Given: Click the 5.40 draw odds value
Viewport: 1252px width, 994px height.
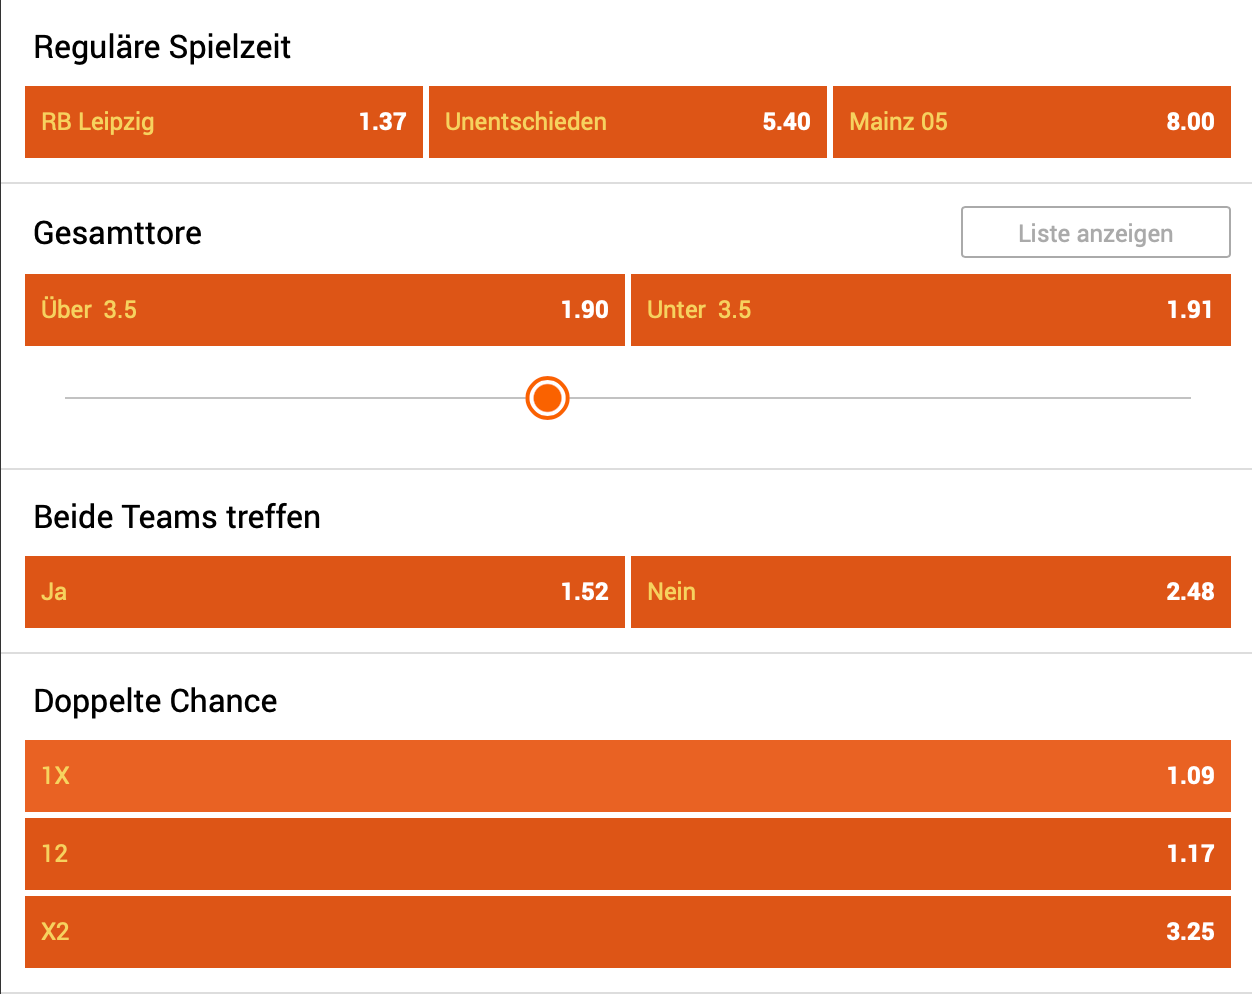Looking at the screenshot, I should tap(786, 122).
